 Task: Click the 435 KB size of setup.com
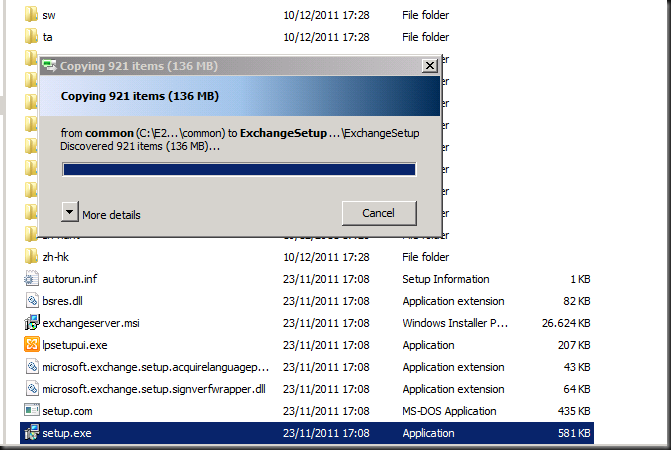tap(574, 411)
